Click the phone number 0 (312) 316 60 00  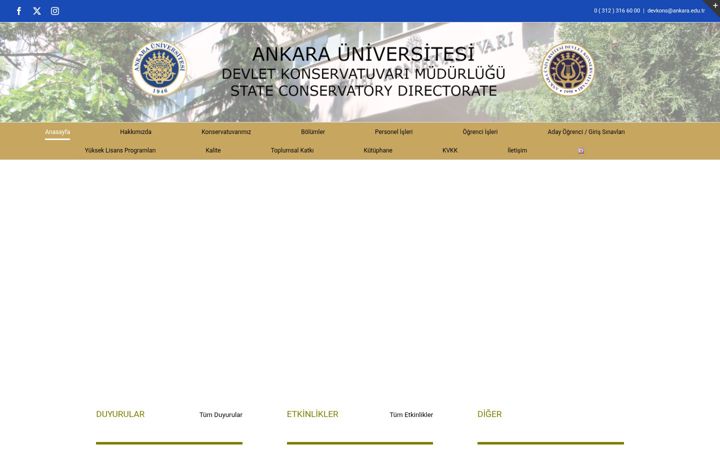pyautogui.click(x=617, y=11)
